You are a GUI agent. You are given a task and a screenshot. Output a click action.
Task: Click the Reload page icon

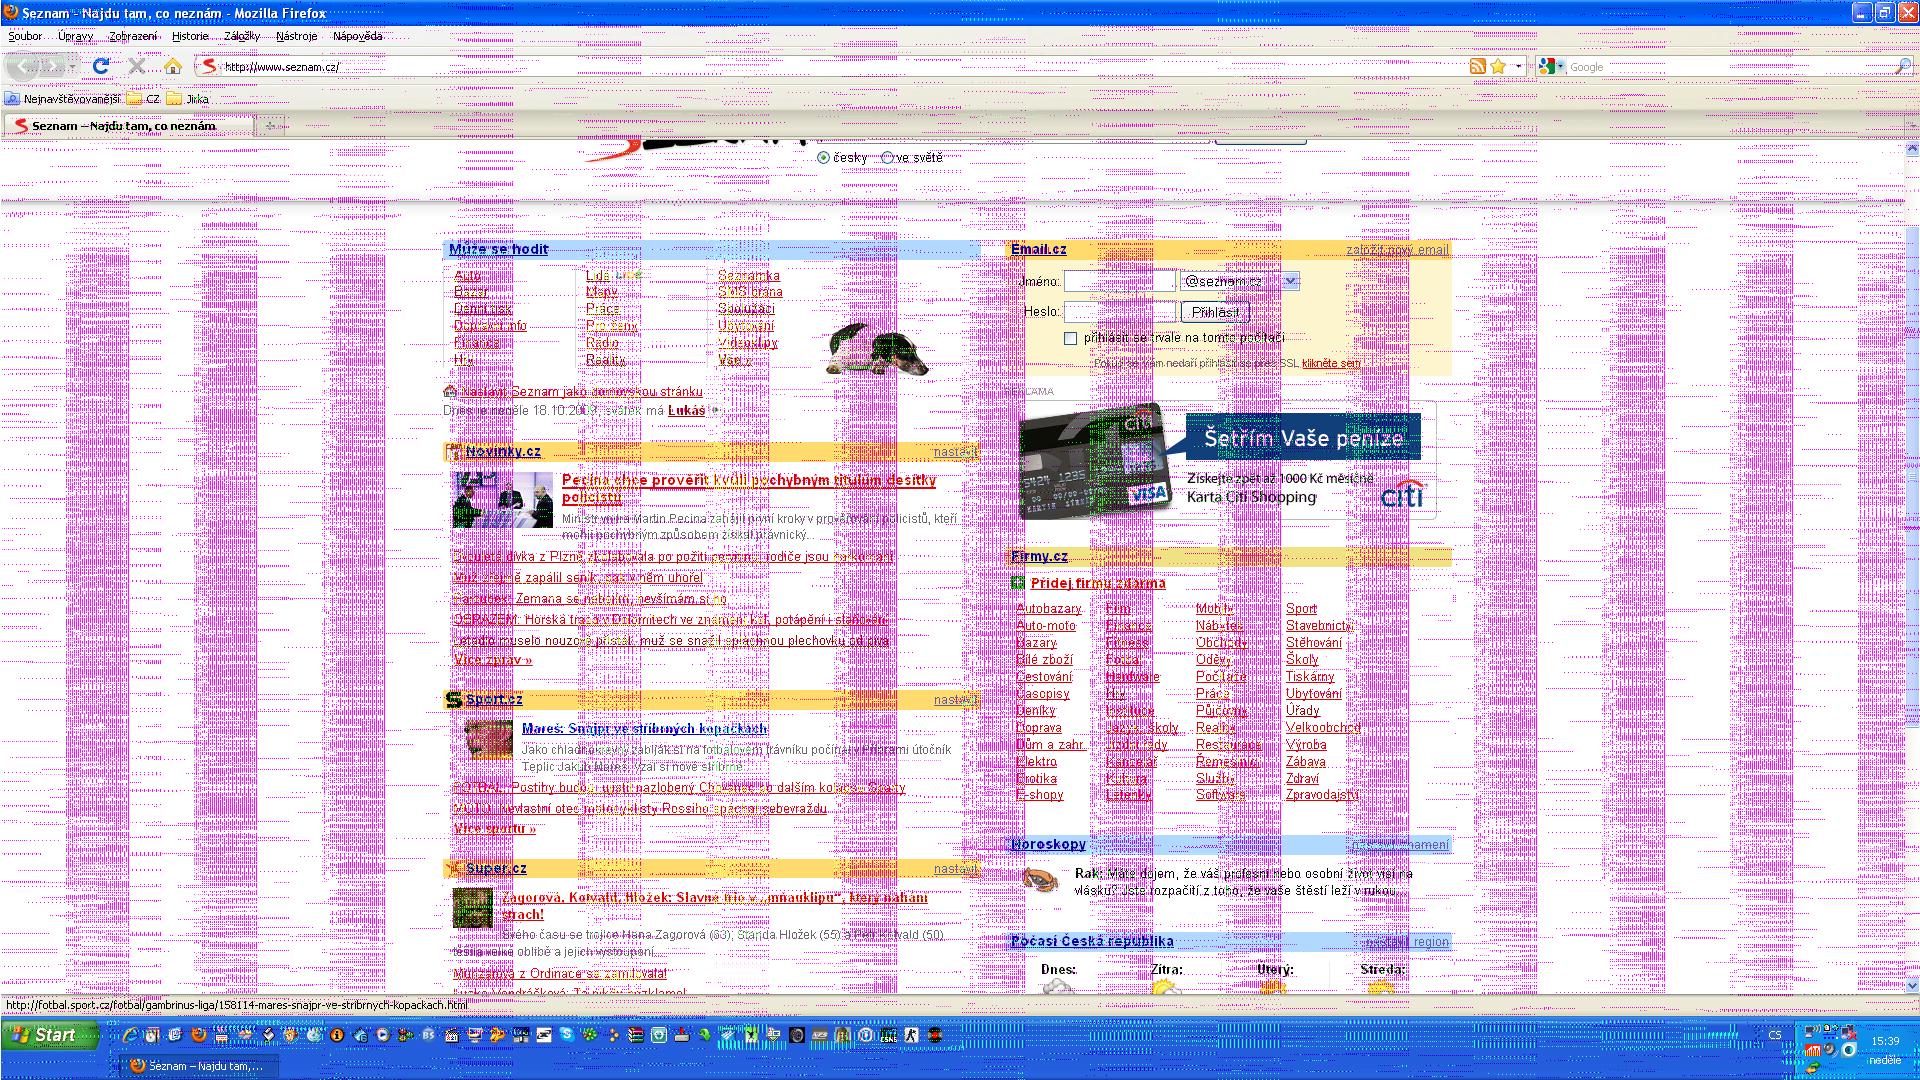click(101, 66)
